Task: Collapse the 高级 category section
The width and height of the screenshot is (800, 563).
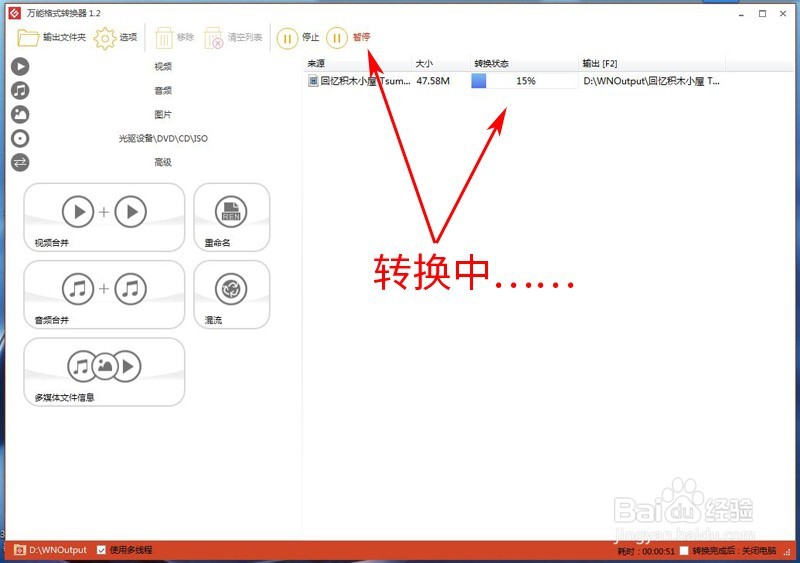Action: 163,162
